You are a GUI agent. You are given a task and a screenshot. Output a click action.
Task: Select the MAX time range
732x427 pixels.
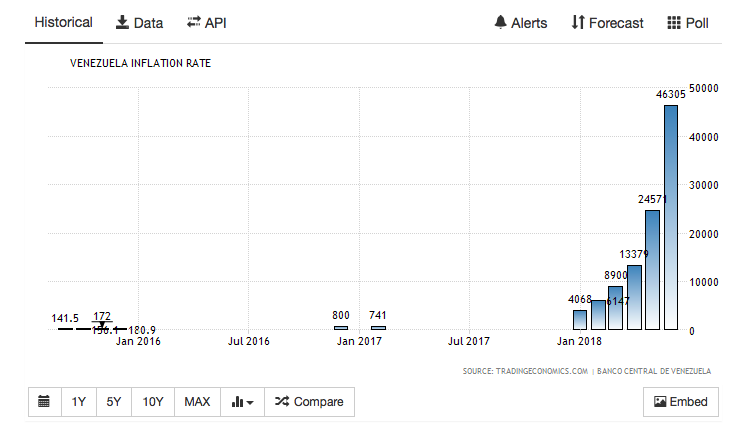pos(197,402)
